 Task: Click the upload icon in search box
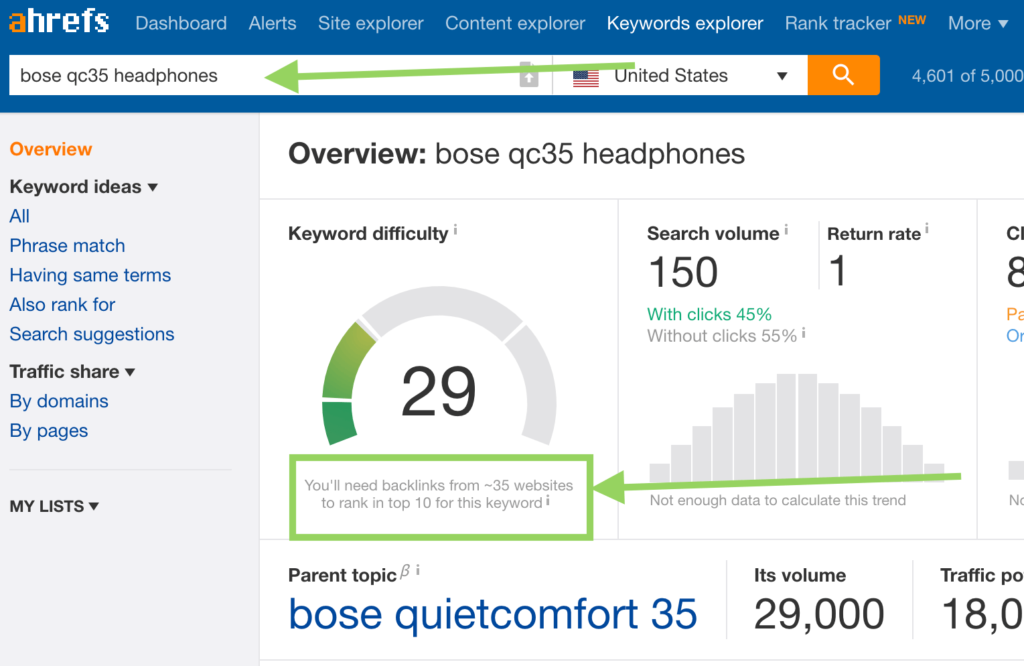(x=528, y=75)
